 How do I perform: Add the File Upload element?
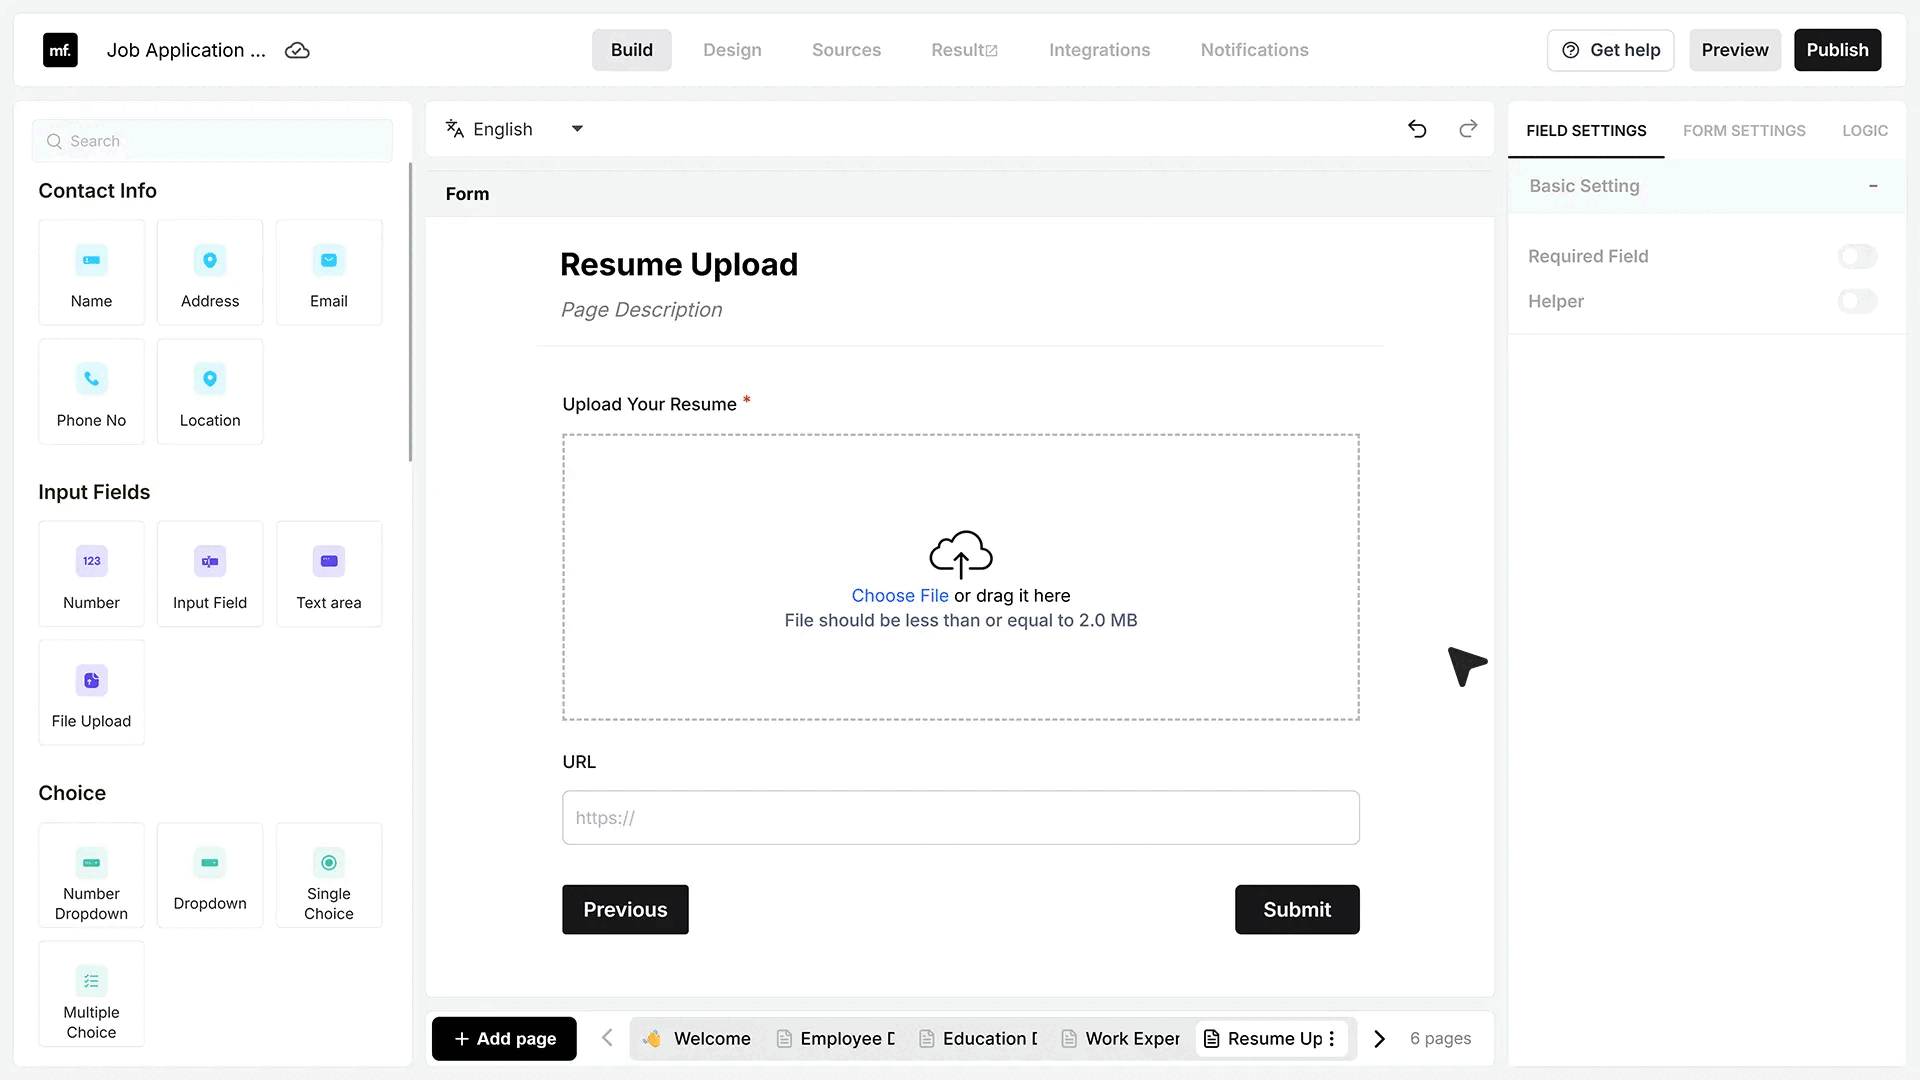(x=91, y=692)
